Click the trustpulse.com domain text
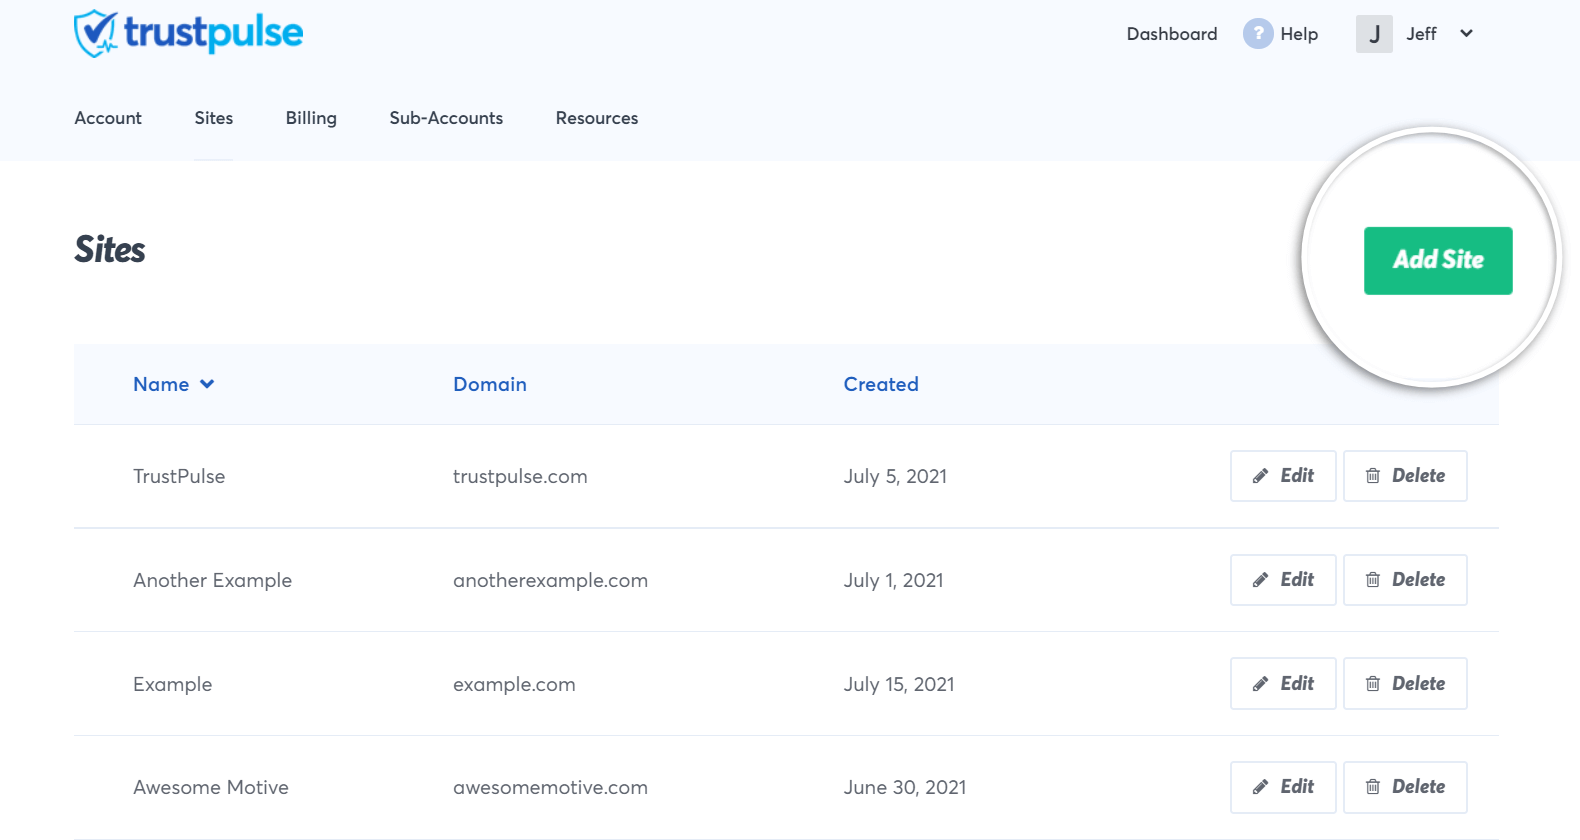Viewport: 1580px width, 840px height. pos(520,477)
